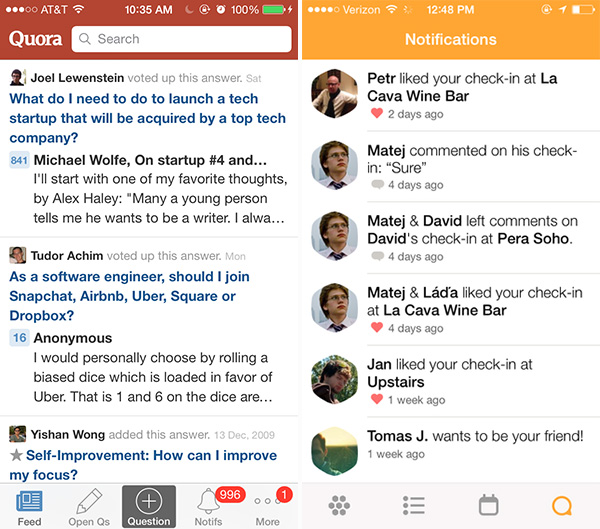Switch to the Feed tab
The image size is (600, 529).
click(29, 507)
